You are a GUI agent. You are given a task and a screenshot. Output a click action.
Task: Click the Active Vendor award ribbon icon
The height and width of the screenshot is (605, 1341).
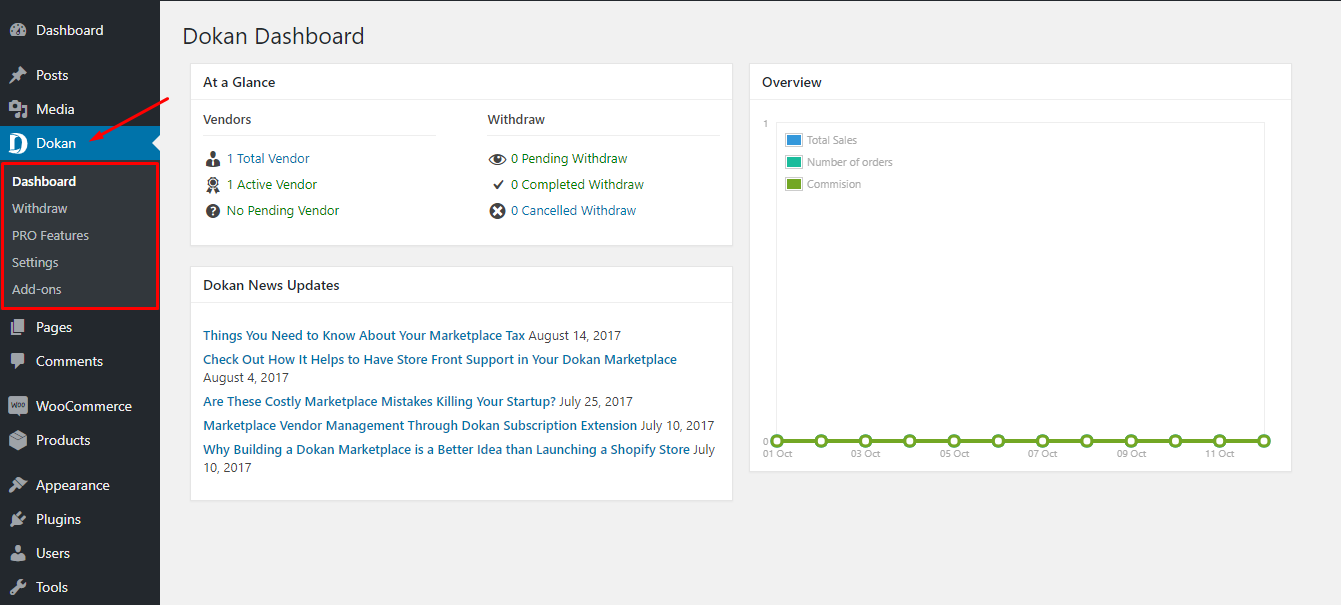click(212, 185)
